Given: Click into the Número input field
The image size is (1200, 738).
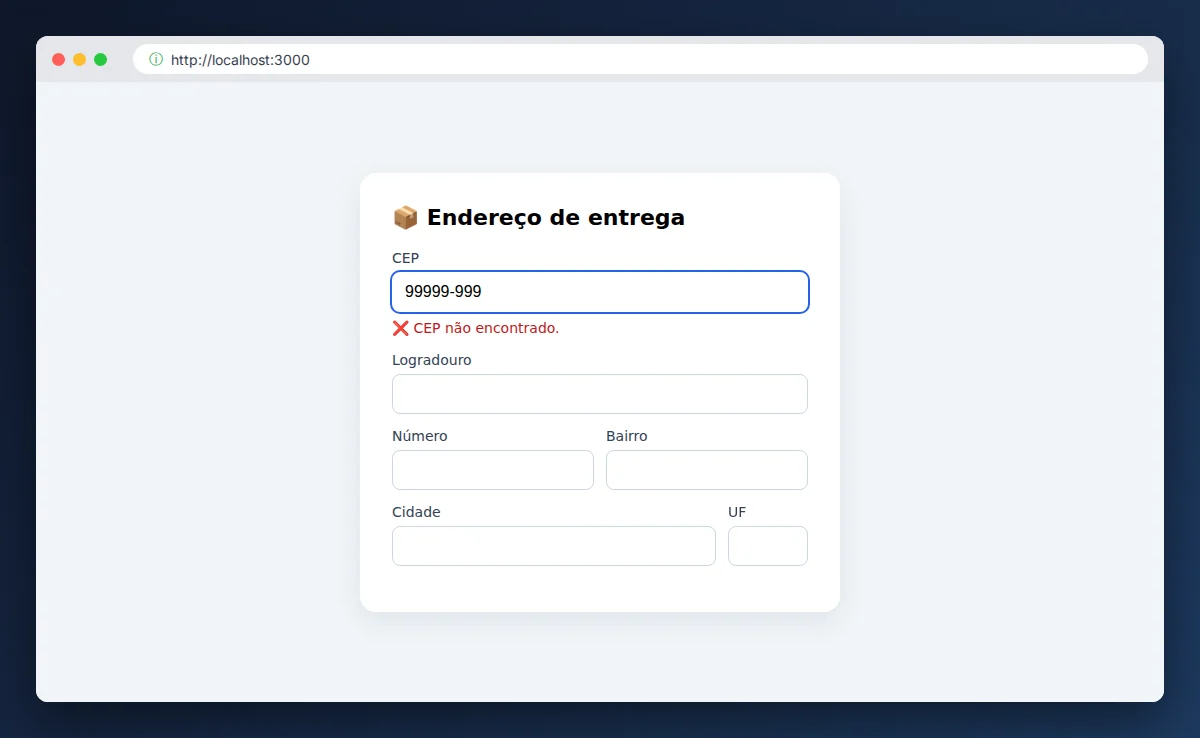Looking at the screenshot, I should (x=493, y=470).
